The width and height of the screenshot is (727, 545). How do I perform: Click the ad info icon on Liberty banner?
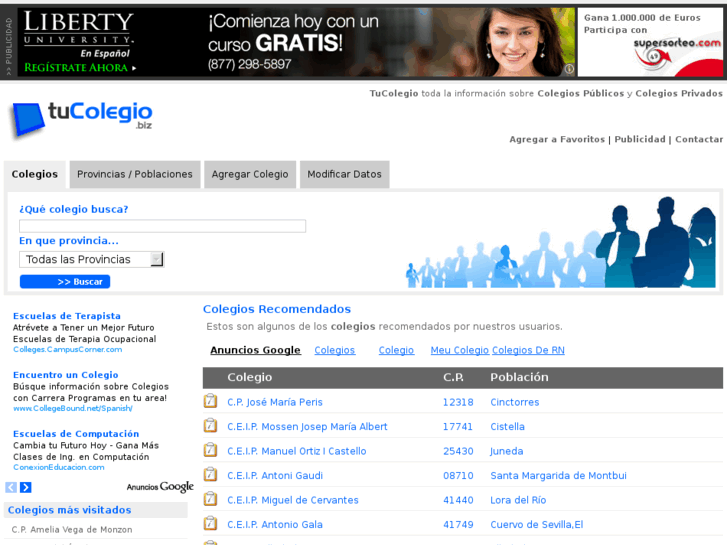point(569,69)
